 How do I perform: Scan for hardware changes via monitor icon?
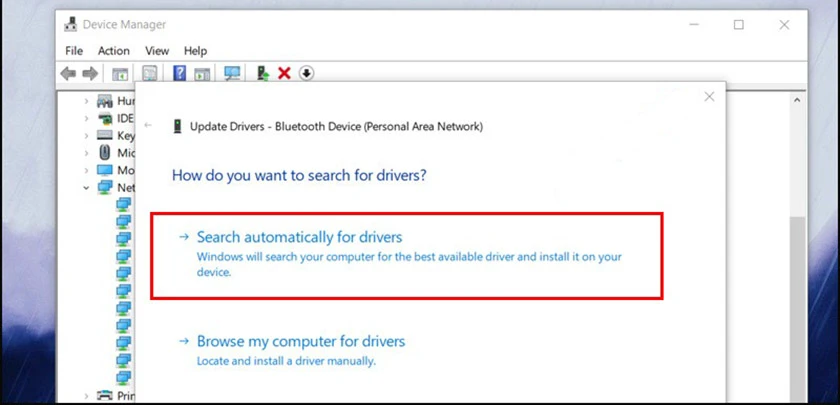click(x=232, y=73)
